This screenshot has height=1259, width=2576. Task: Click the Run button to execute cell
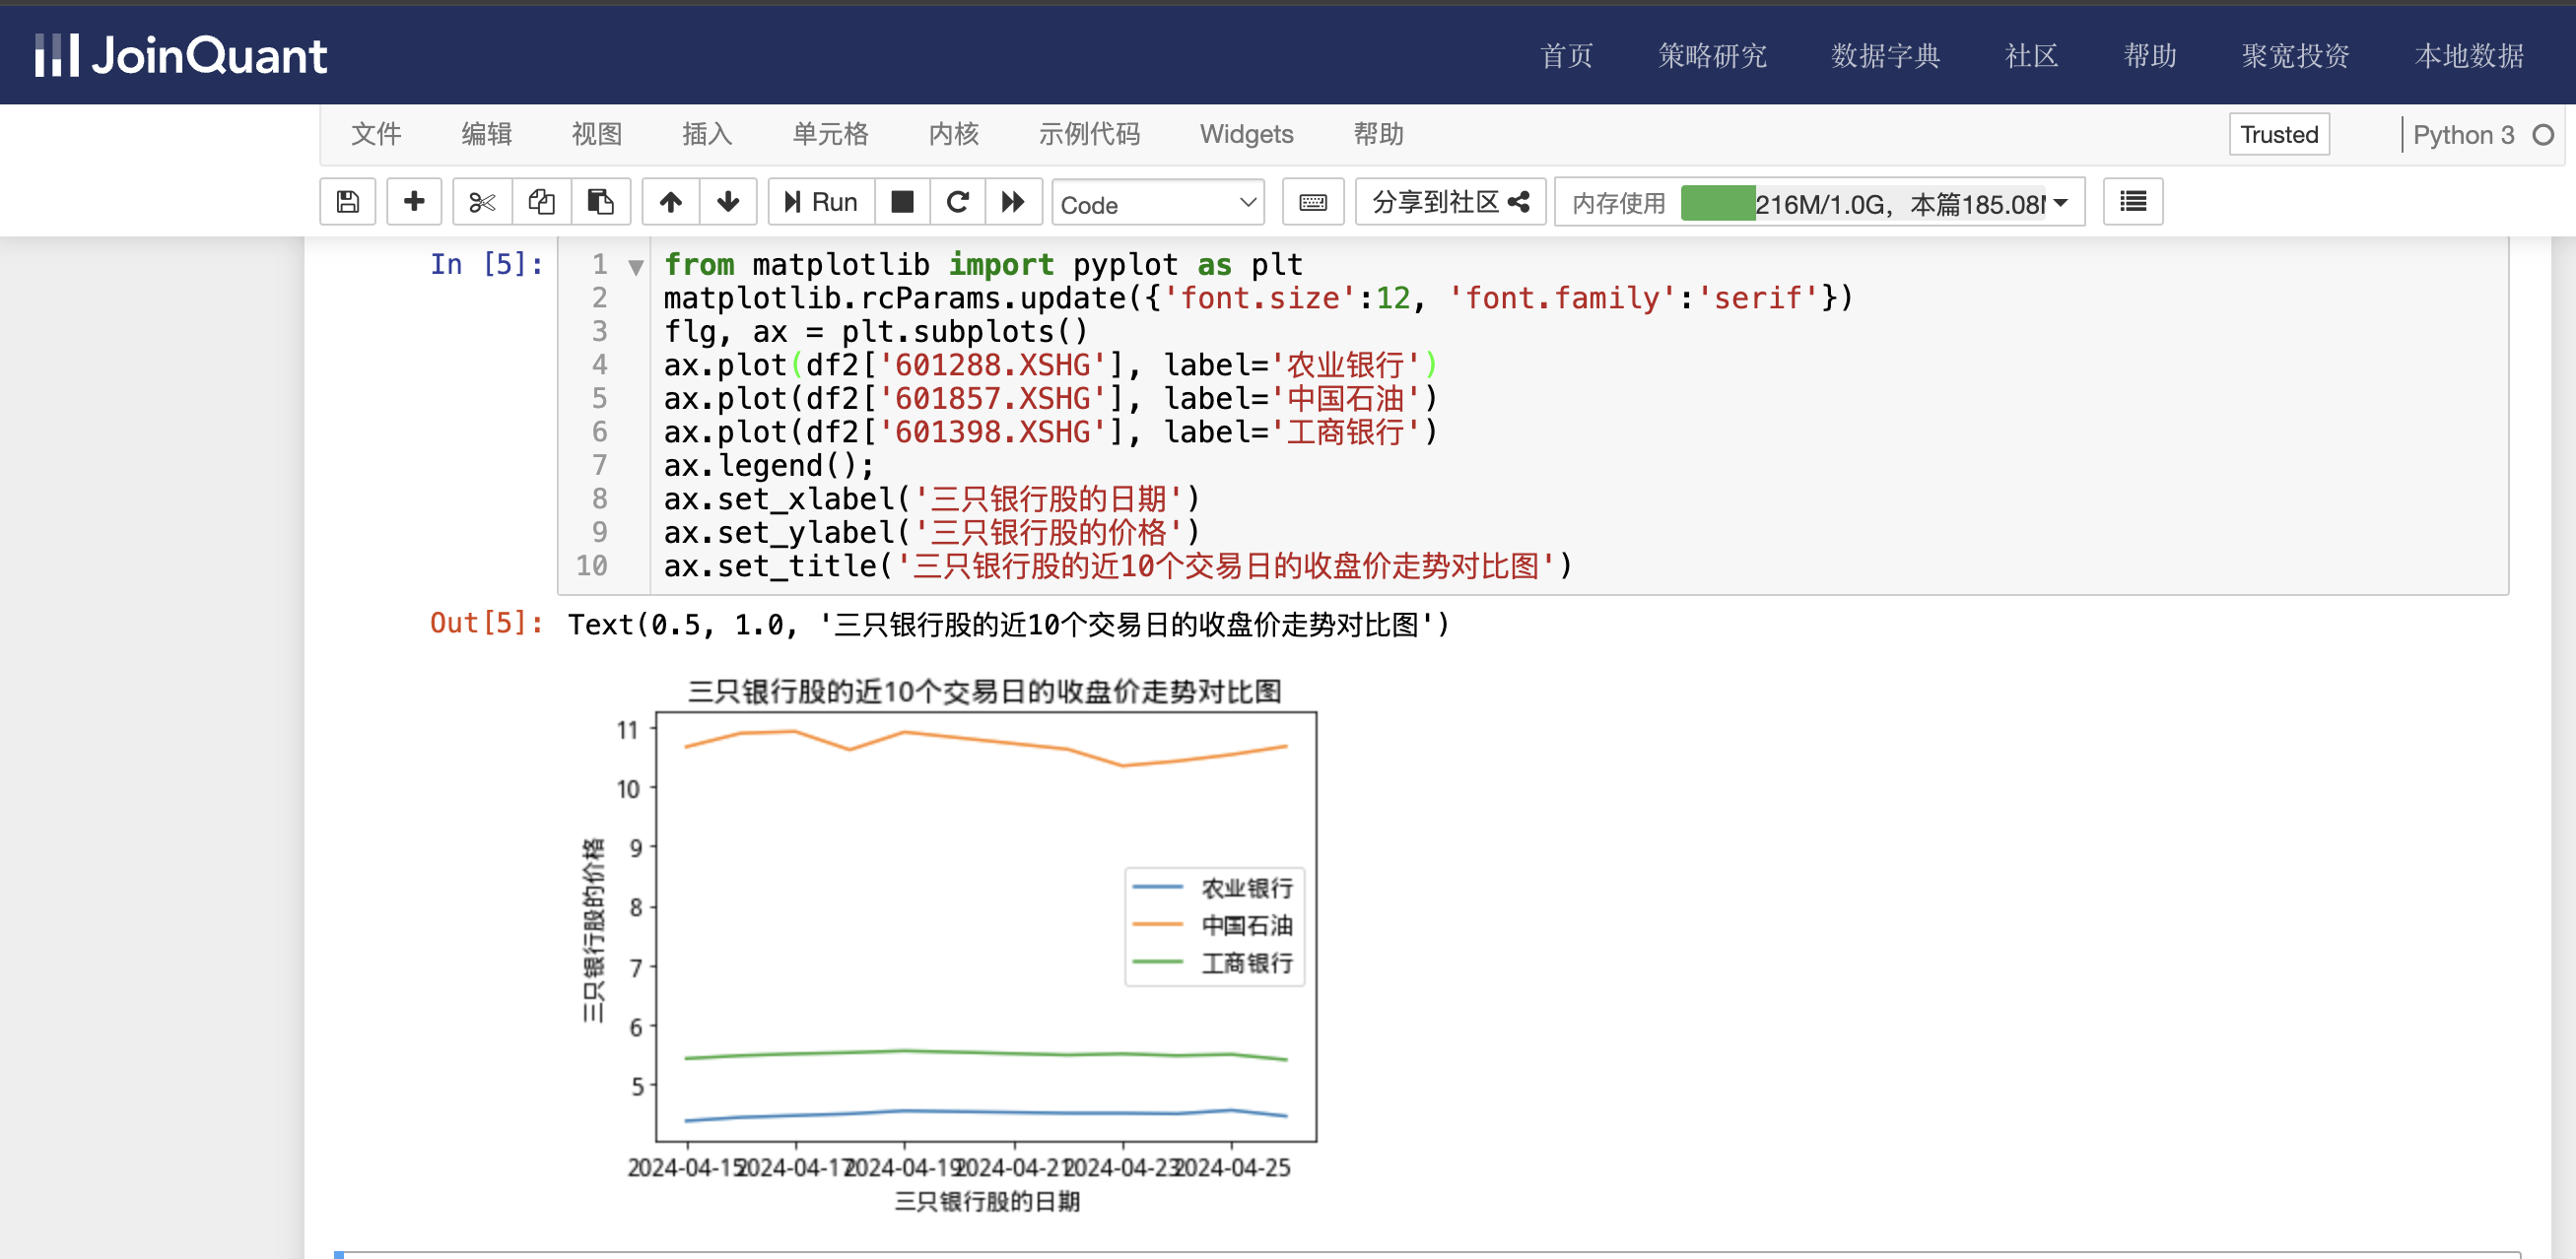[822, 202]
